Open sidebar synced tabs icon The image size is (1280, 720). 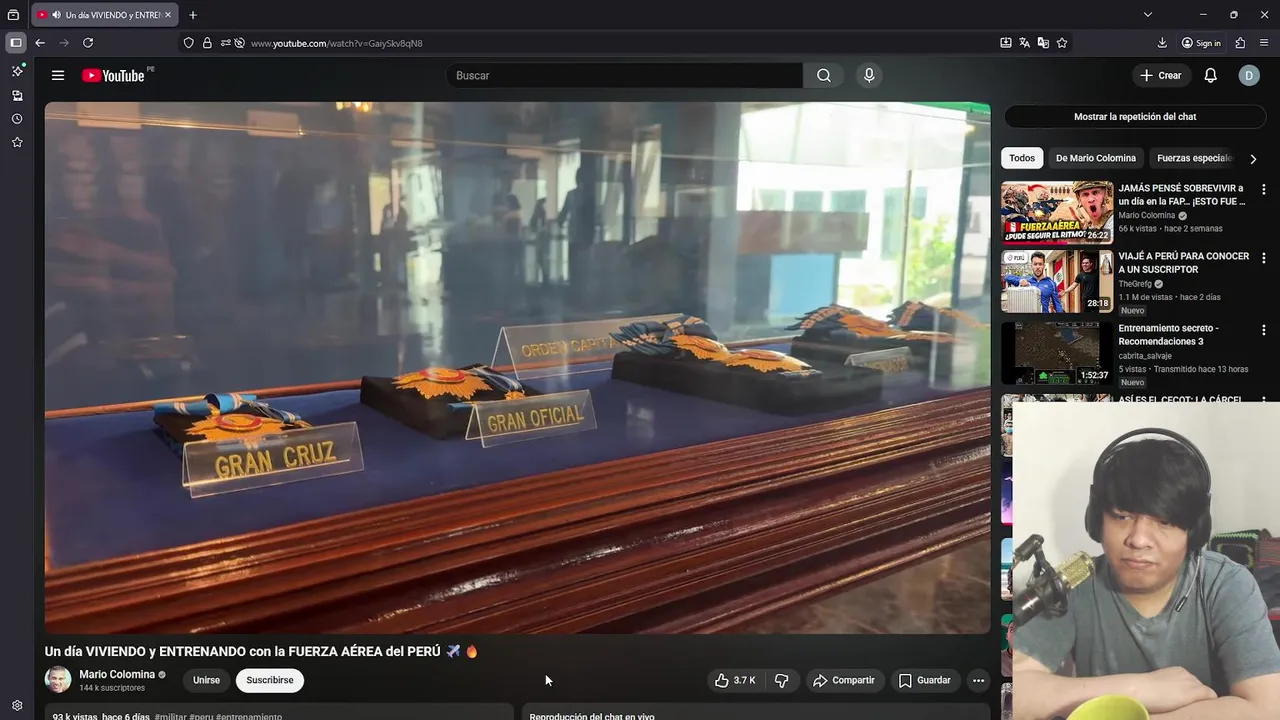point(17,95)
